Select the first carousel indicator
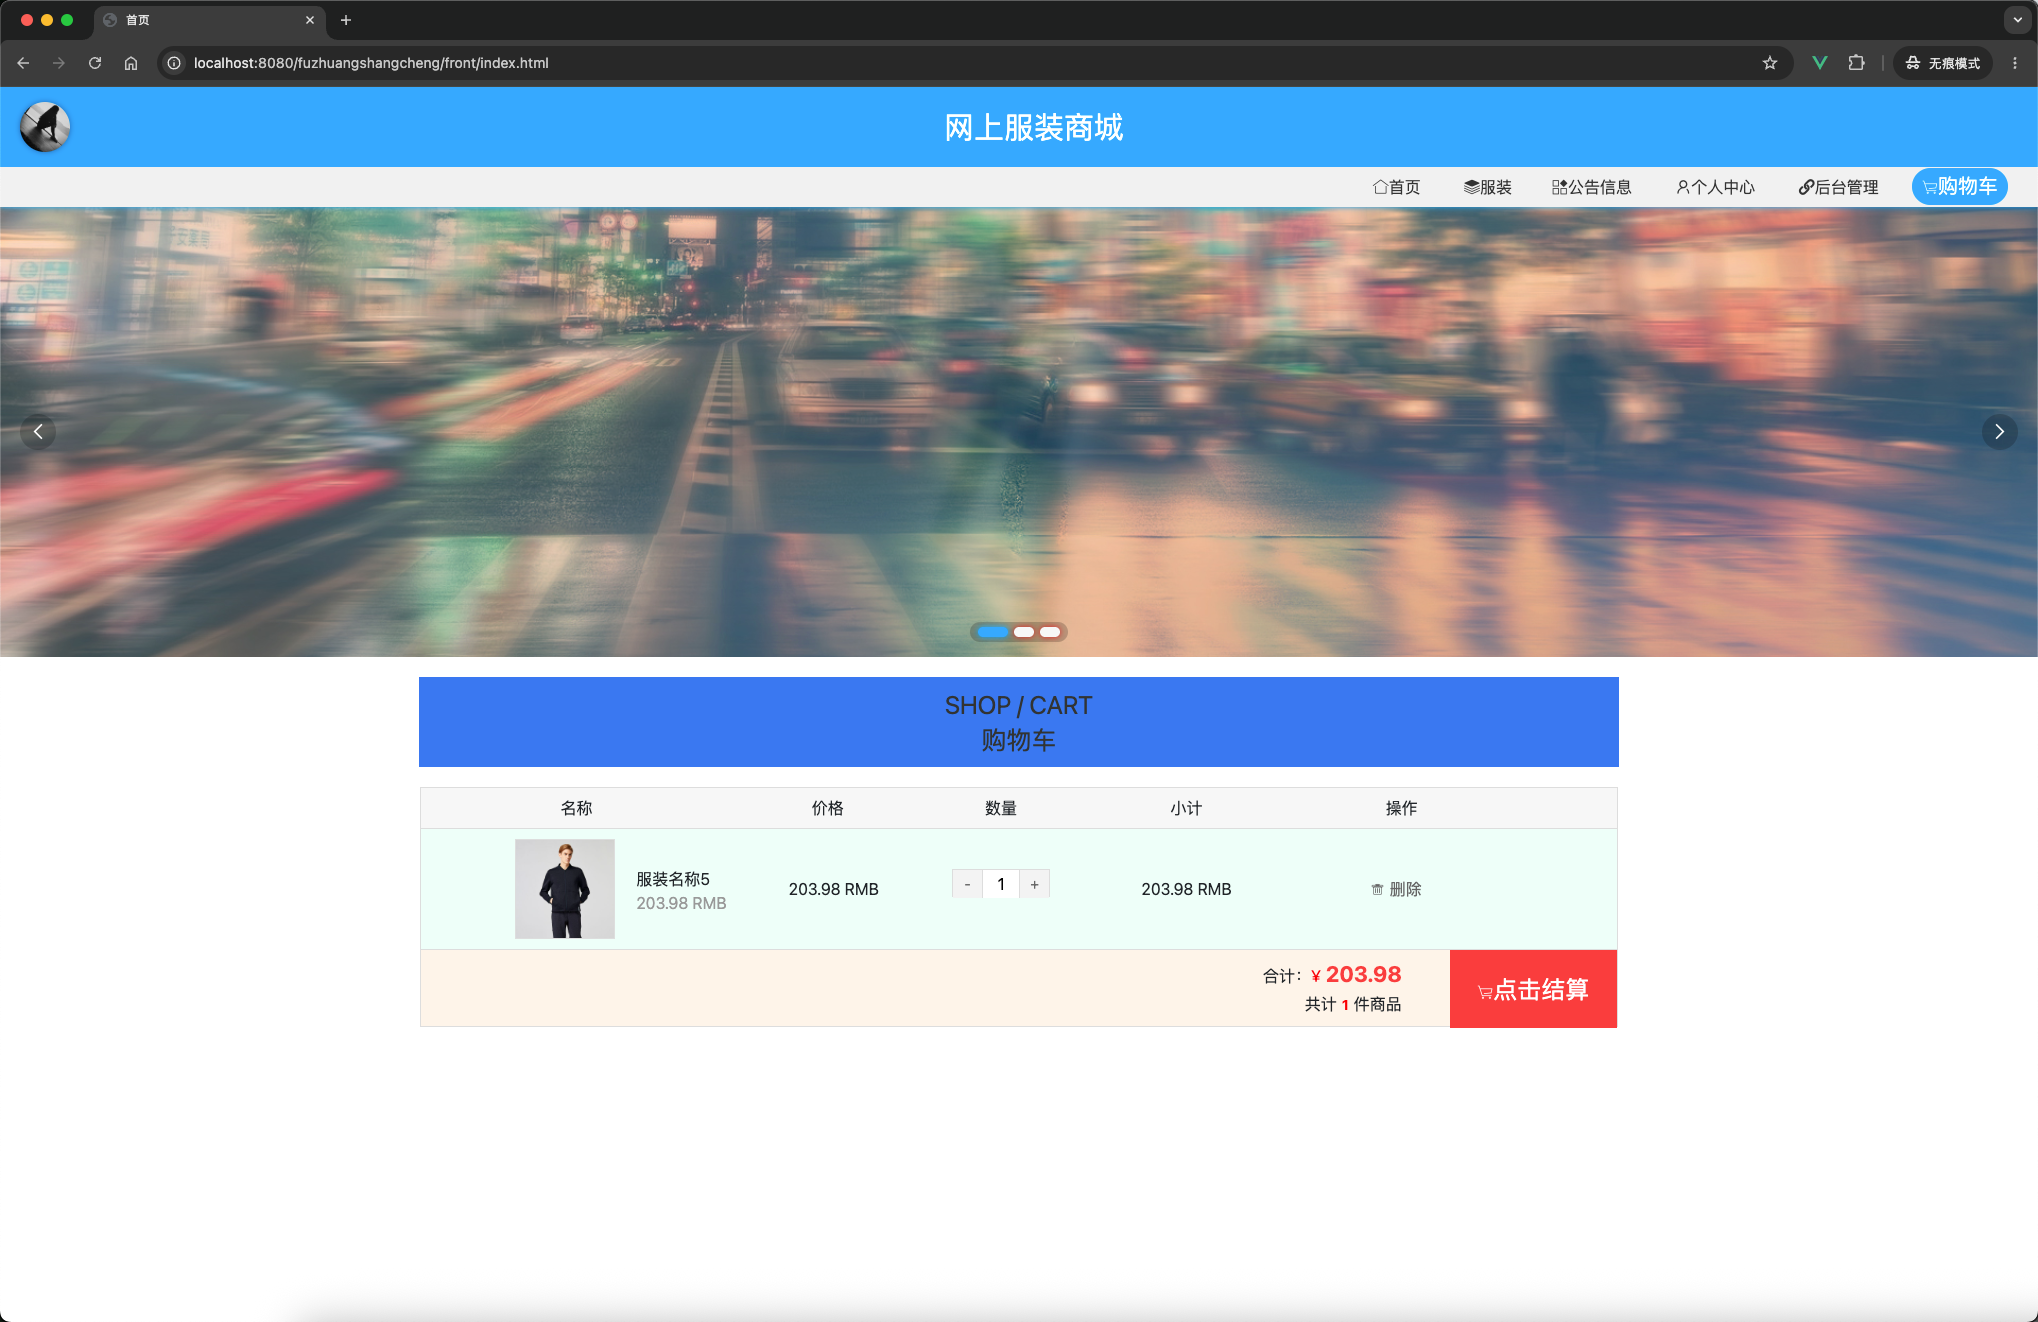The width and height of the screenshot is (2038, 1322). click(x=993, y=632)
